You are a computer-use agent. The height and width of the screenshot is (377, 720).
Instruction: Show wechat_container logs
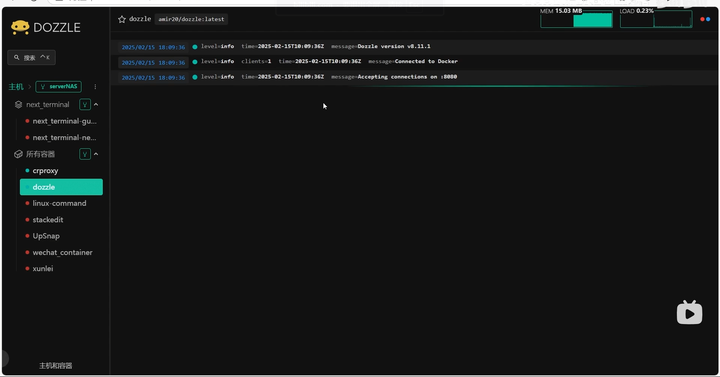pyautogui.click(x=61, y=253)
